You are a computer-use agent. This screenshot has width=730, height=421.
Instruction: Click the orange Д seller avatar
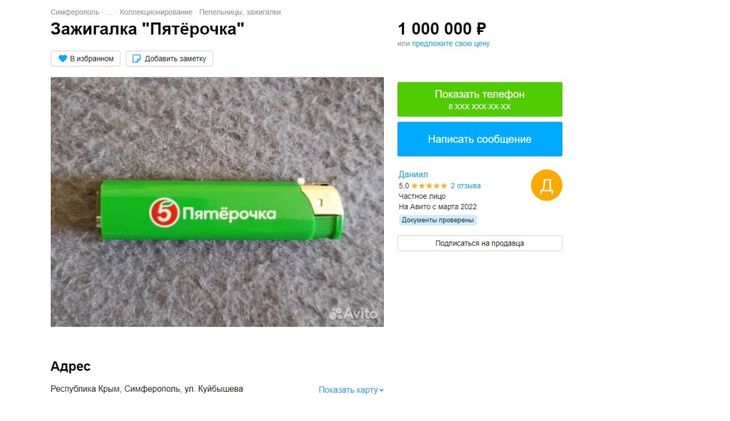pyautogui.click(x=547, y=185)
